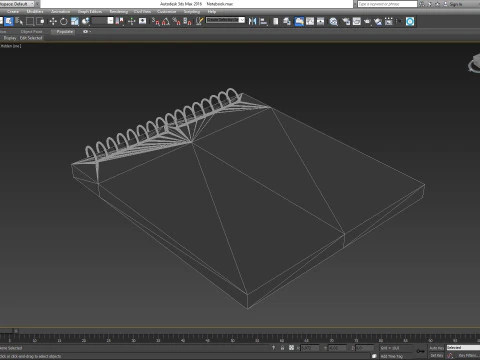
Task: Click the Sign In link
Action: [456, 4]
